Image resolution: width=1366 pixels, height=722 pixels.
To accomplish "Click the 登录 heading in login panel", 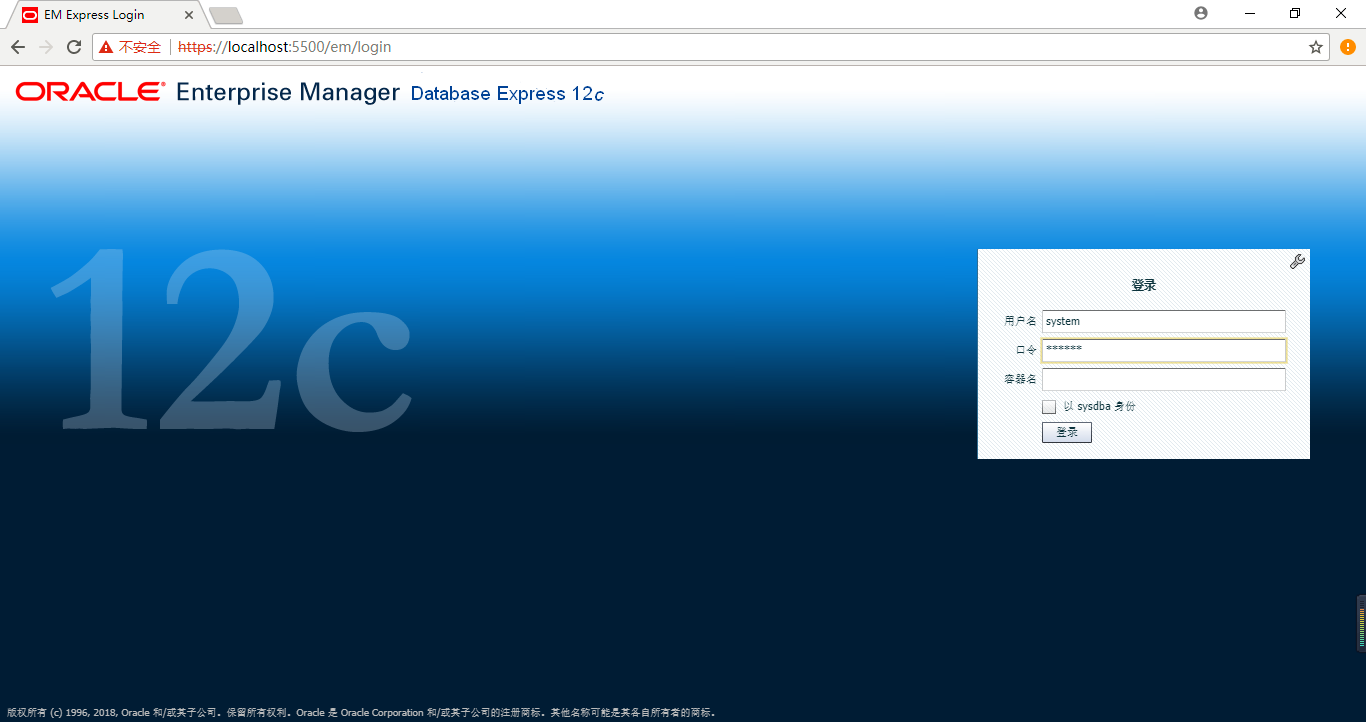I will click(1144, 285).
